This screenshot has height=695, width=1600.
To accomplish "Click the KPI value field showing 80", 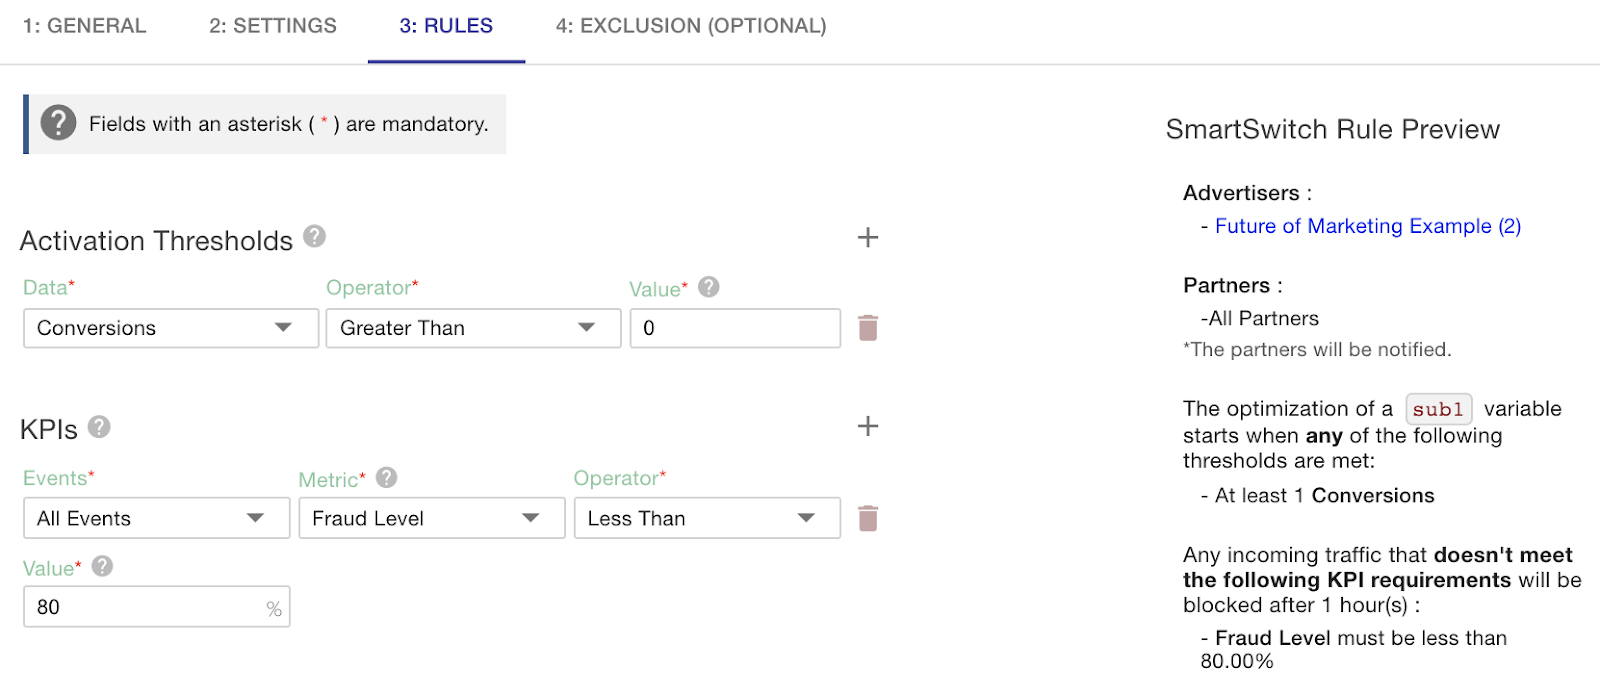I will pos(157,607).
